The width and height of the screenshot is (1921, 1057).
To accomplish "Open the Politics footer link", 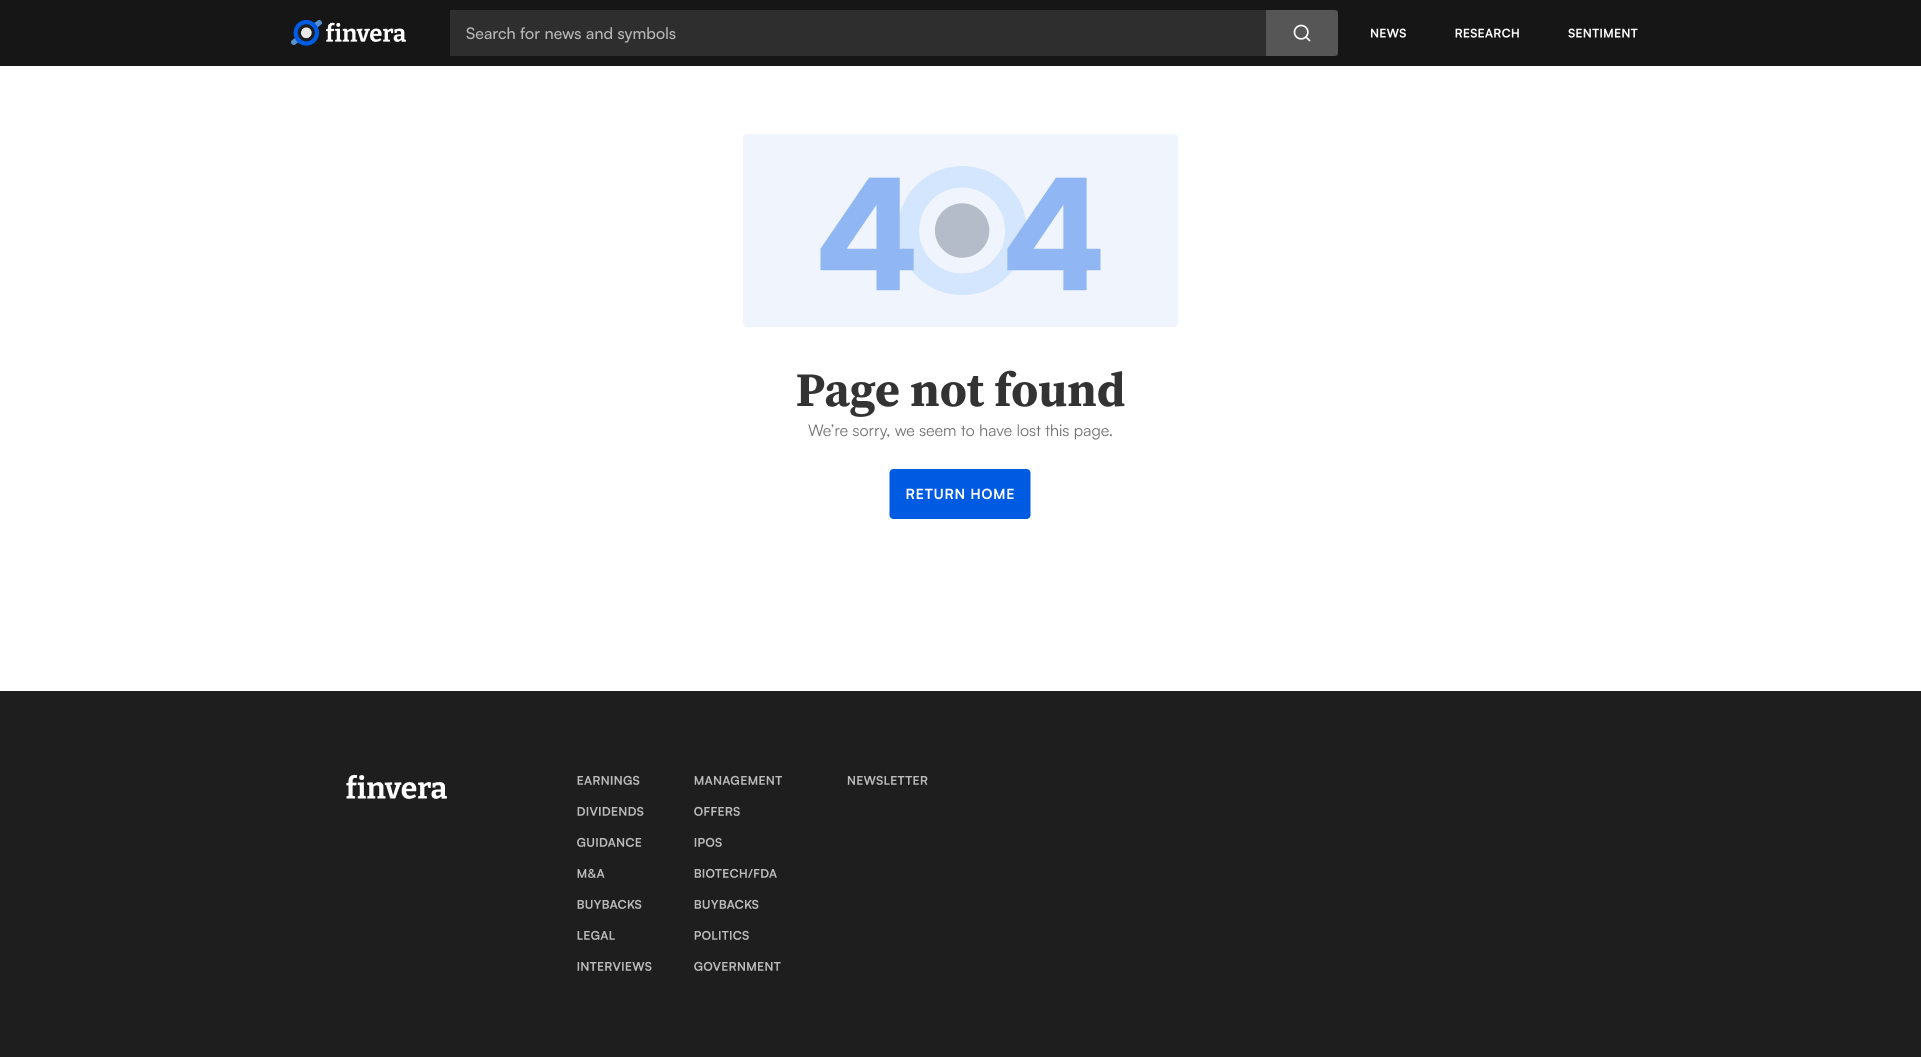I will (721, 935).
